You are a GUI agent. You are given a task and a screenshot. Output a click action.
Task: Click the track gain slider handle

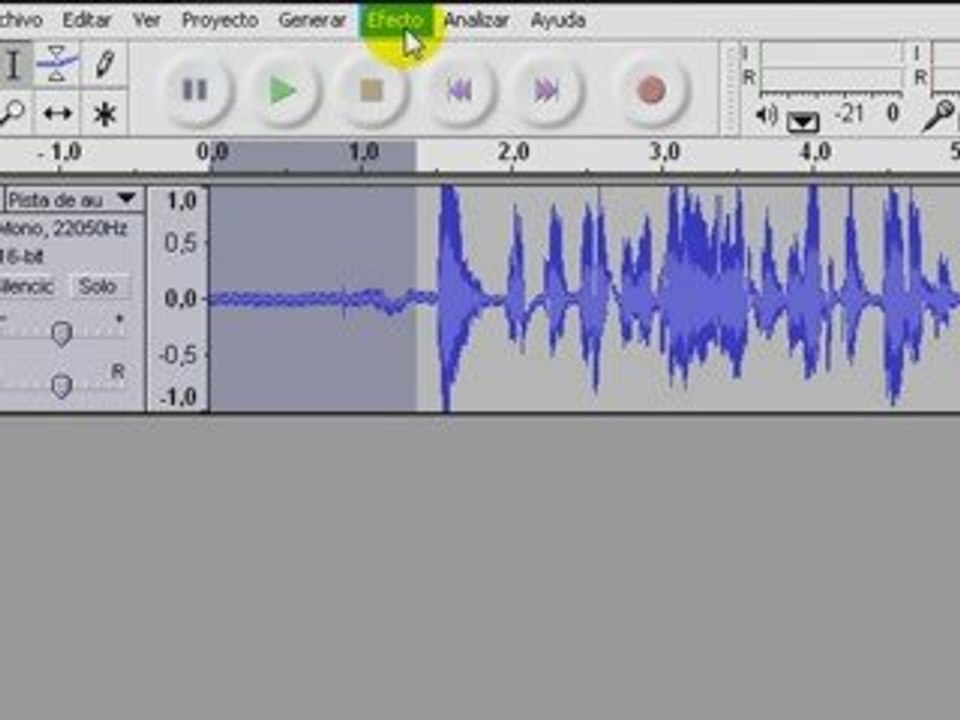pos(61,334)
